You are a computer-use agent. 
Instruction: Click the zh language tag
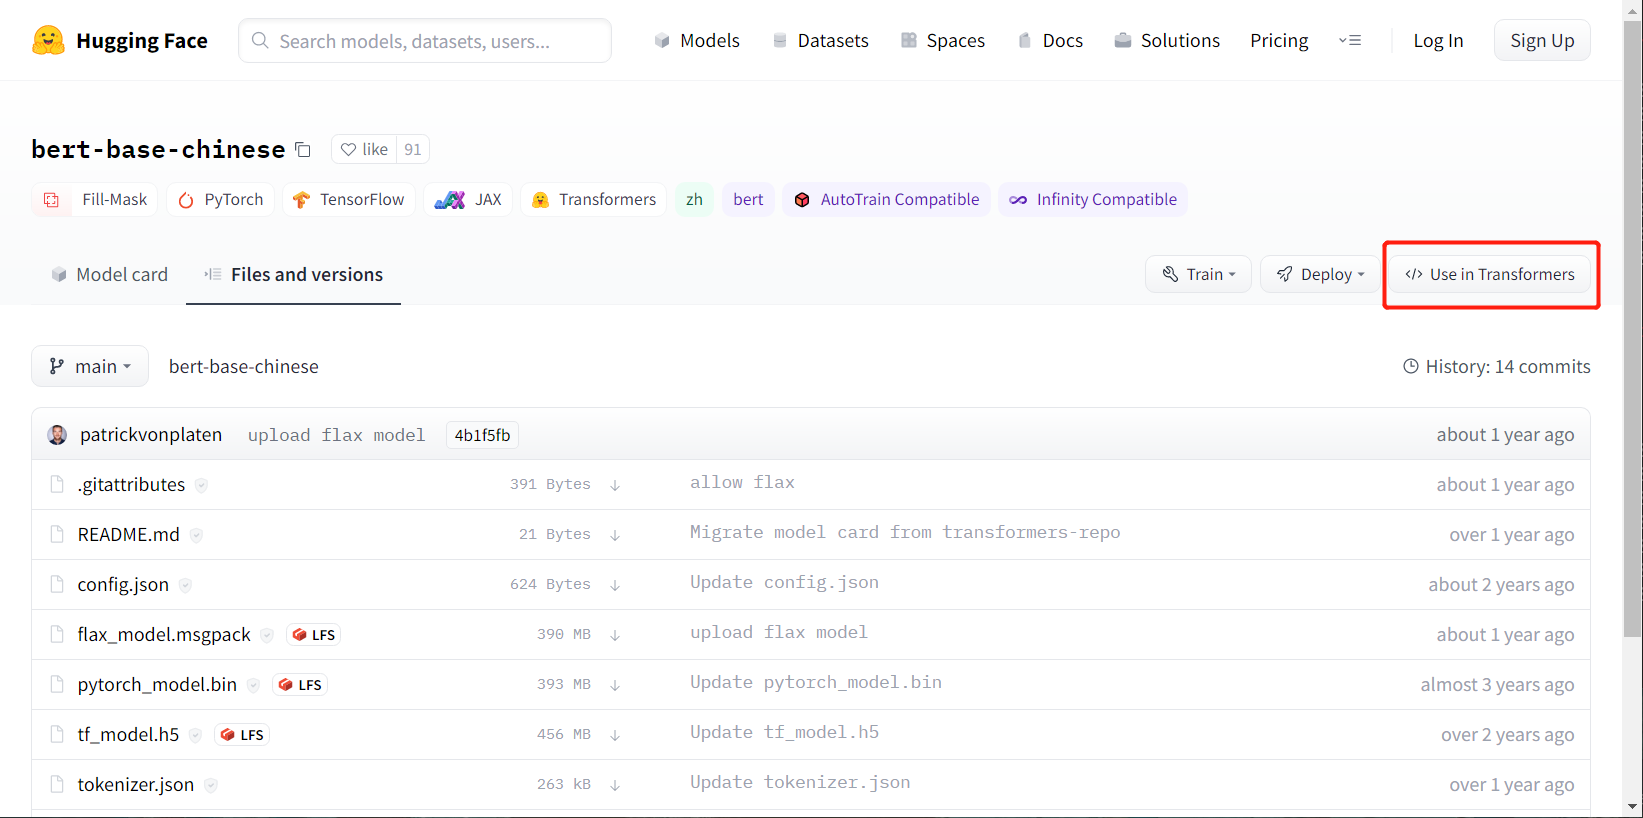point(694,200)
